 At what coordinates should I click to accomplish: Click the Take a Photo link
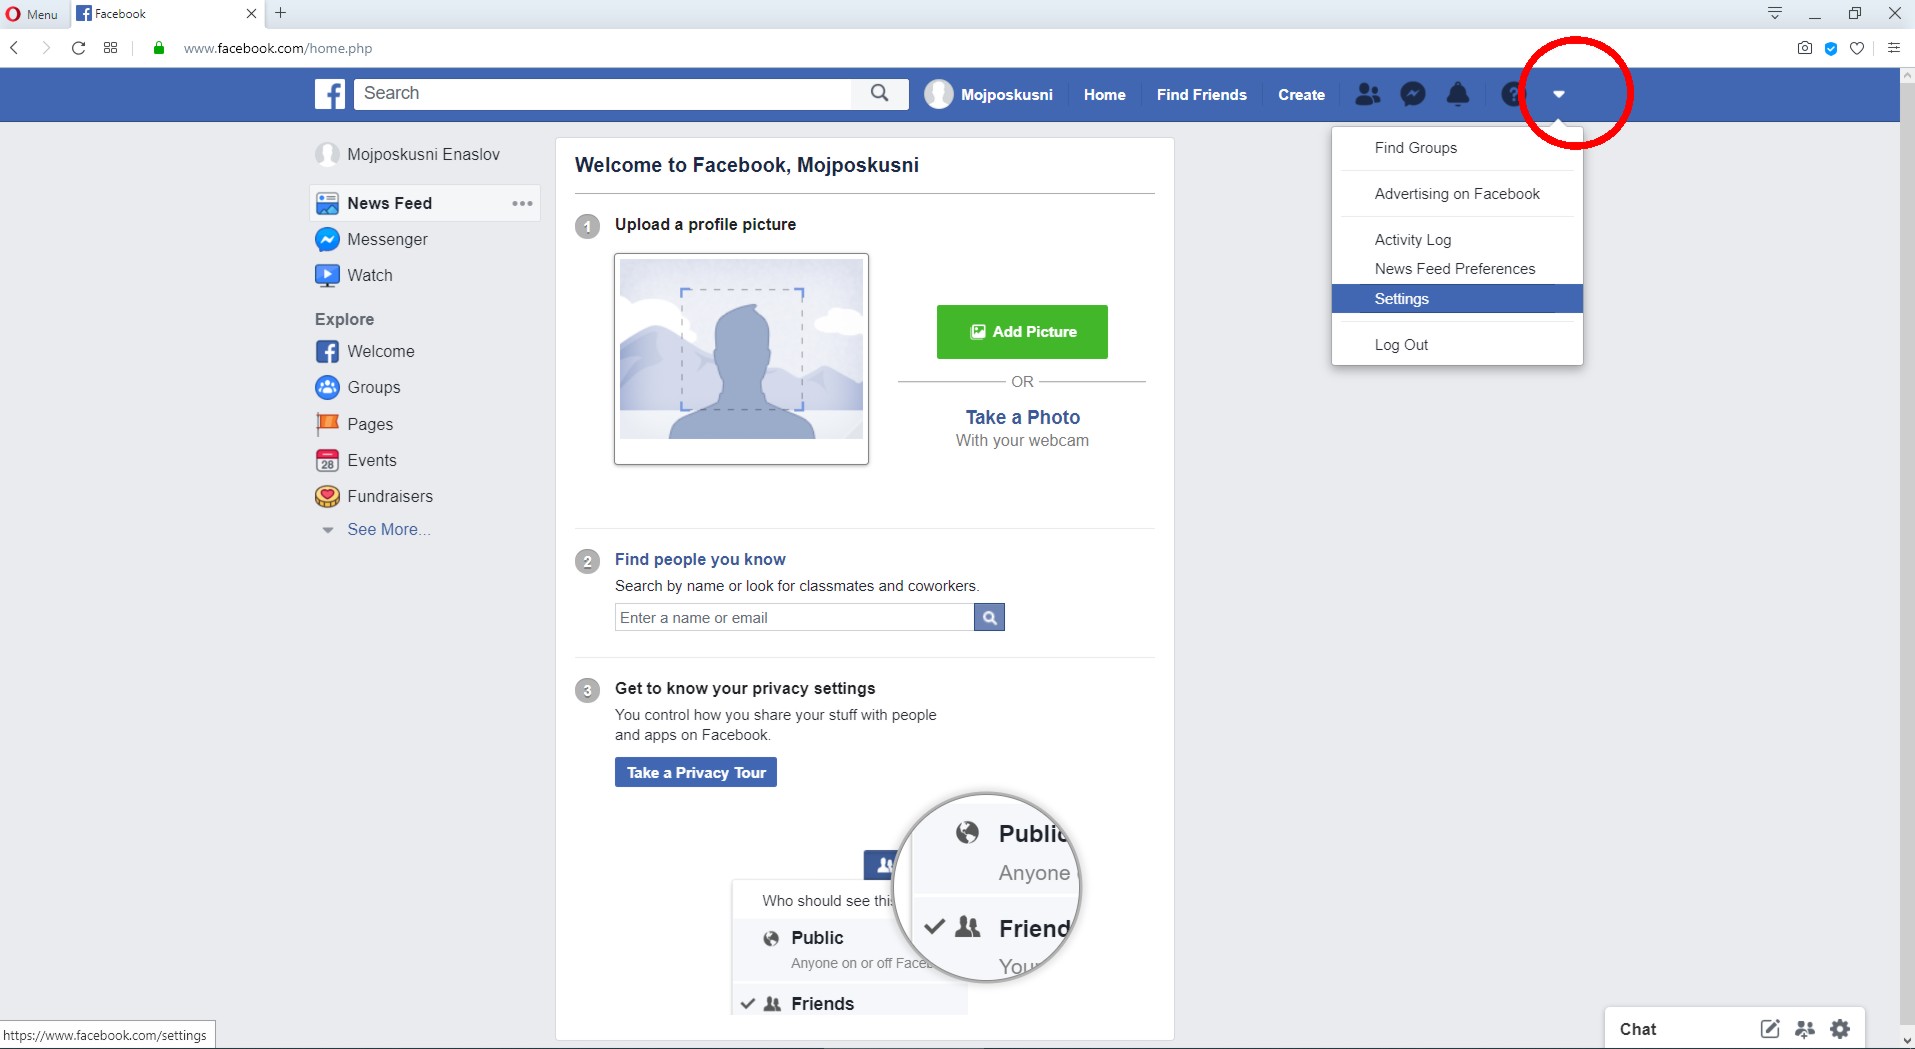tap(1022, 417)
